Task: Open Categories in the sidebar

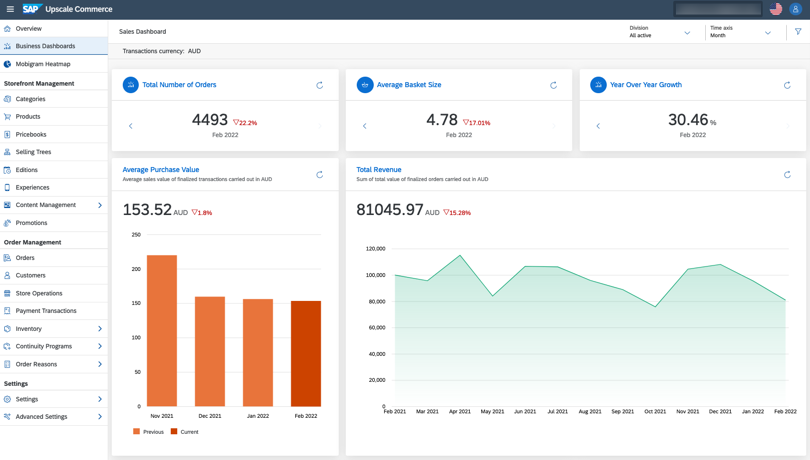Action: (54, 99)
